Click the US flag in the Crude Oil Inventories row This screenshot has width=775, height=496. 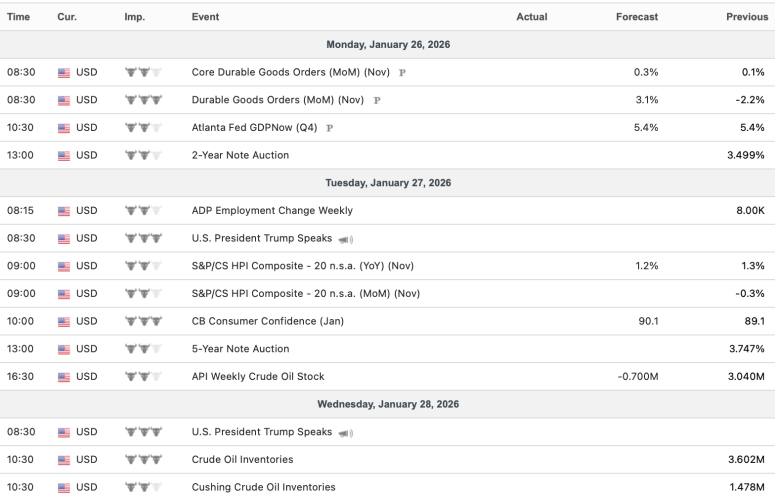click(x=64, y=460)
